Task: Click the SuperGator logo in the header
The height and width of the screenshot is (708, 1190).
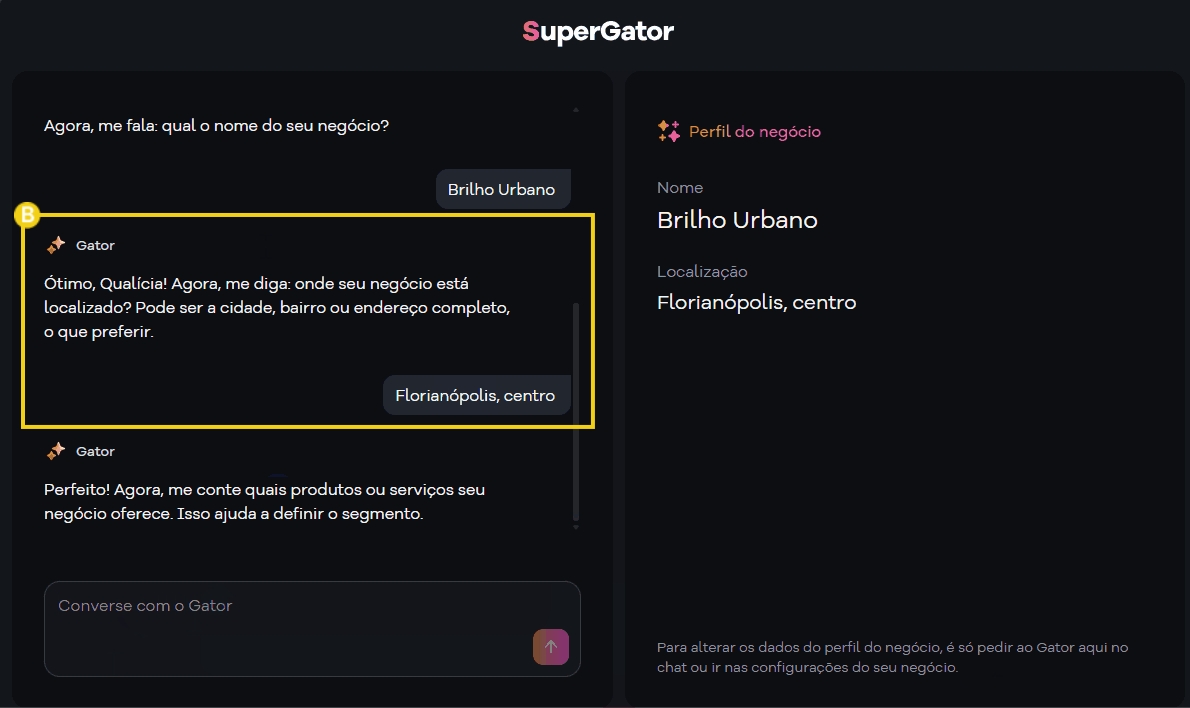Action: tap(597, 31)
